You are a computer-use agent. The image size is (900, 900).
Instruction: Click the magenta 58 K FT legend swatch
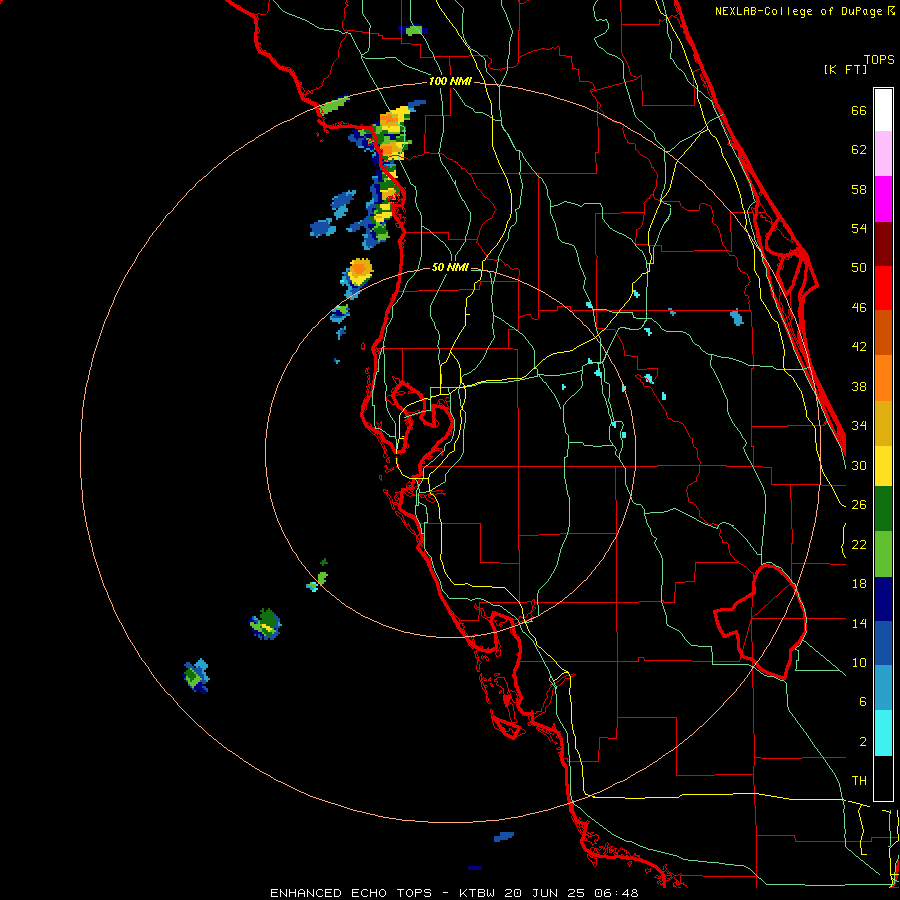click(883, 199)
